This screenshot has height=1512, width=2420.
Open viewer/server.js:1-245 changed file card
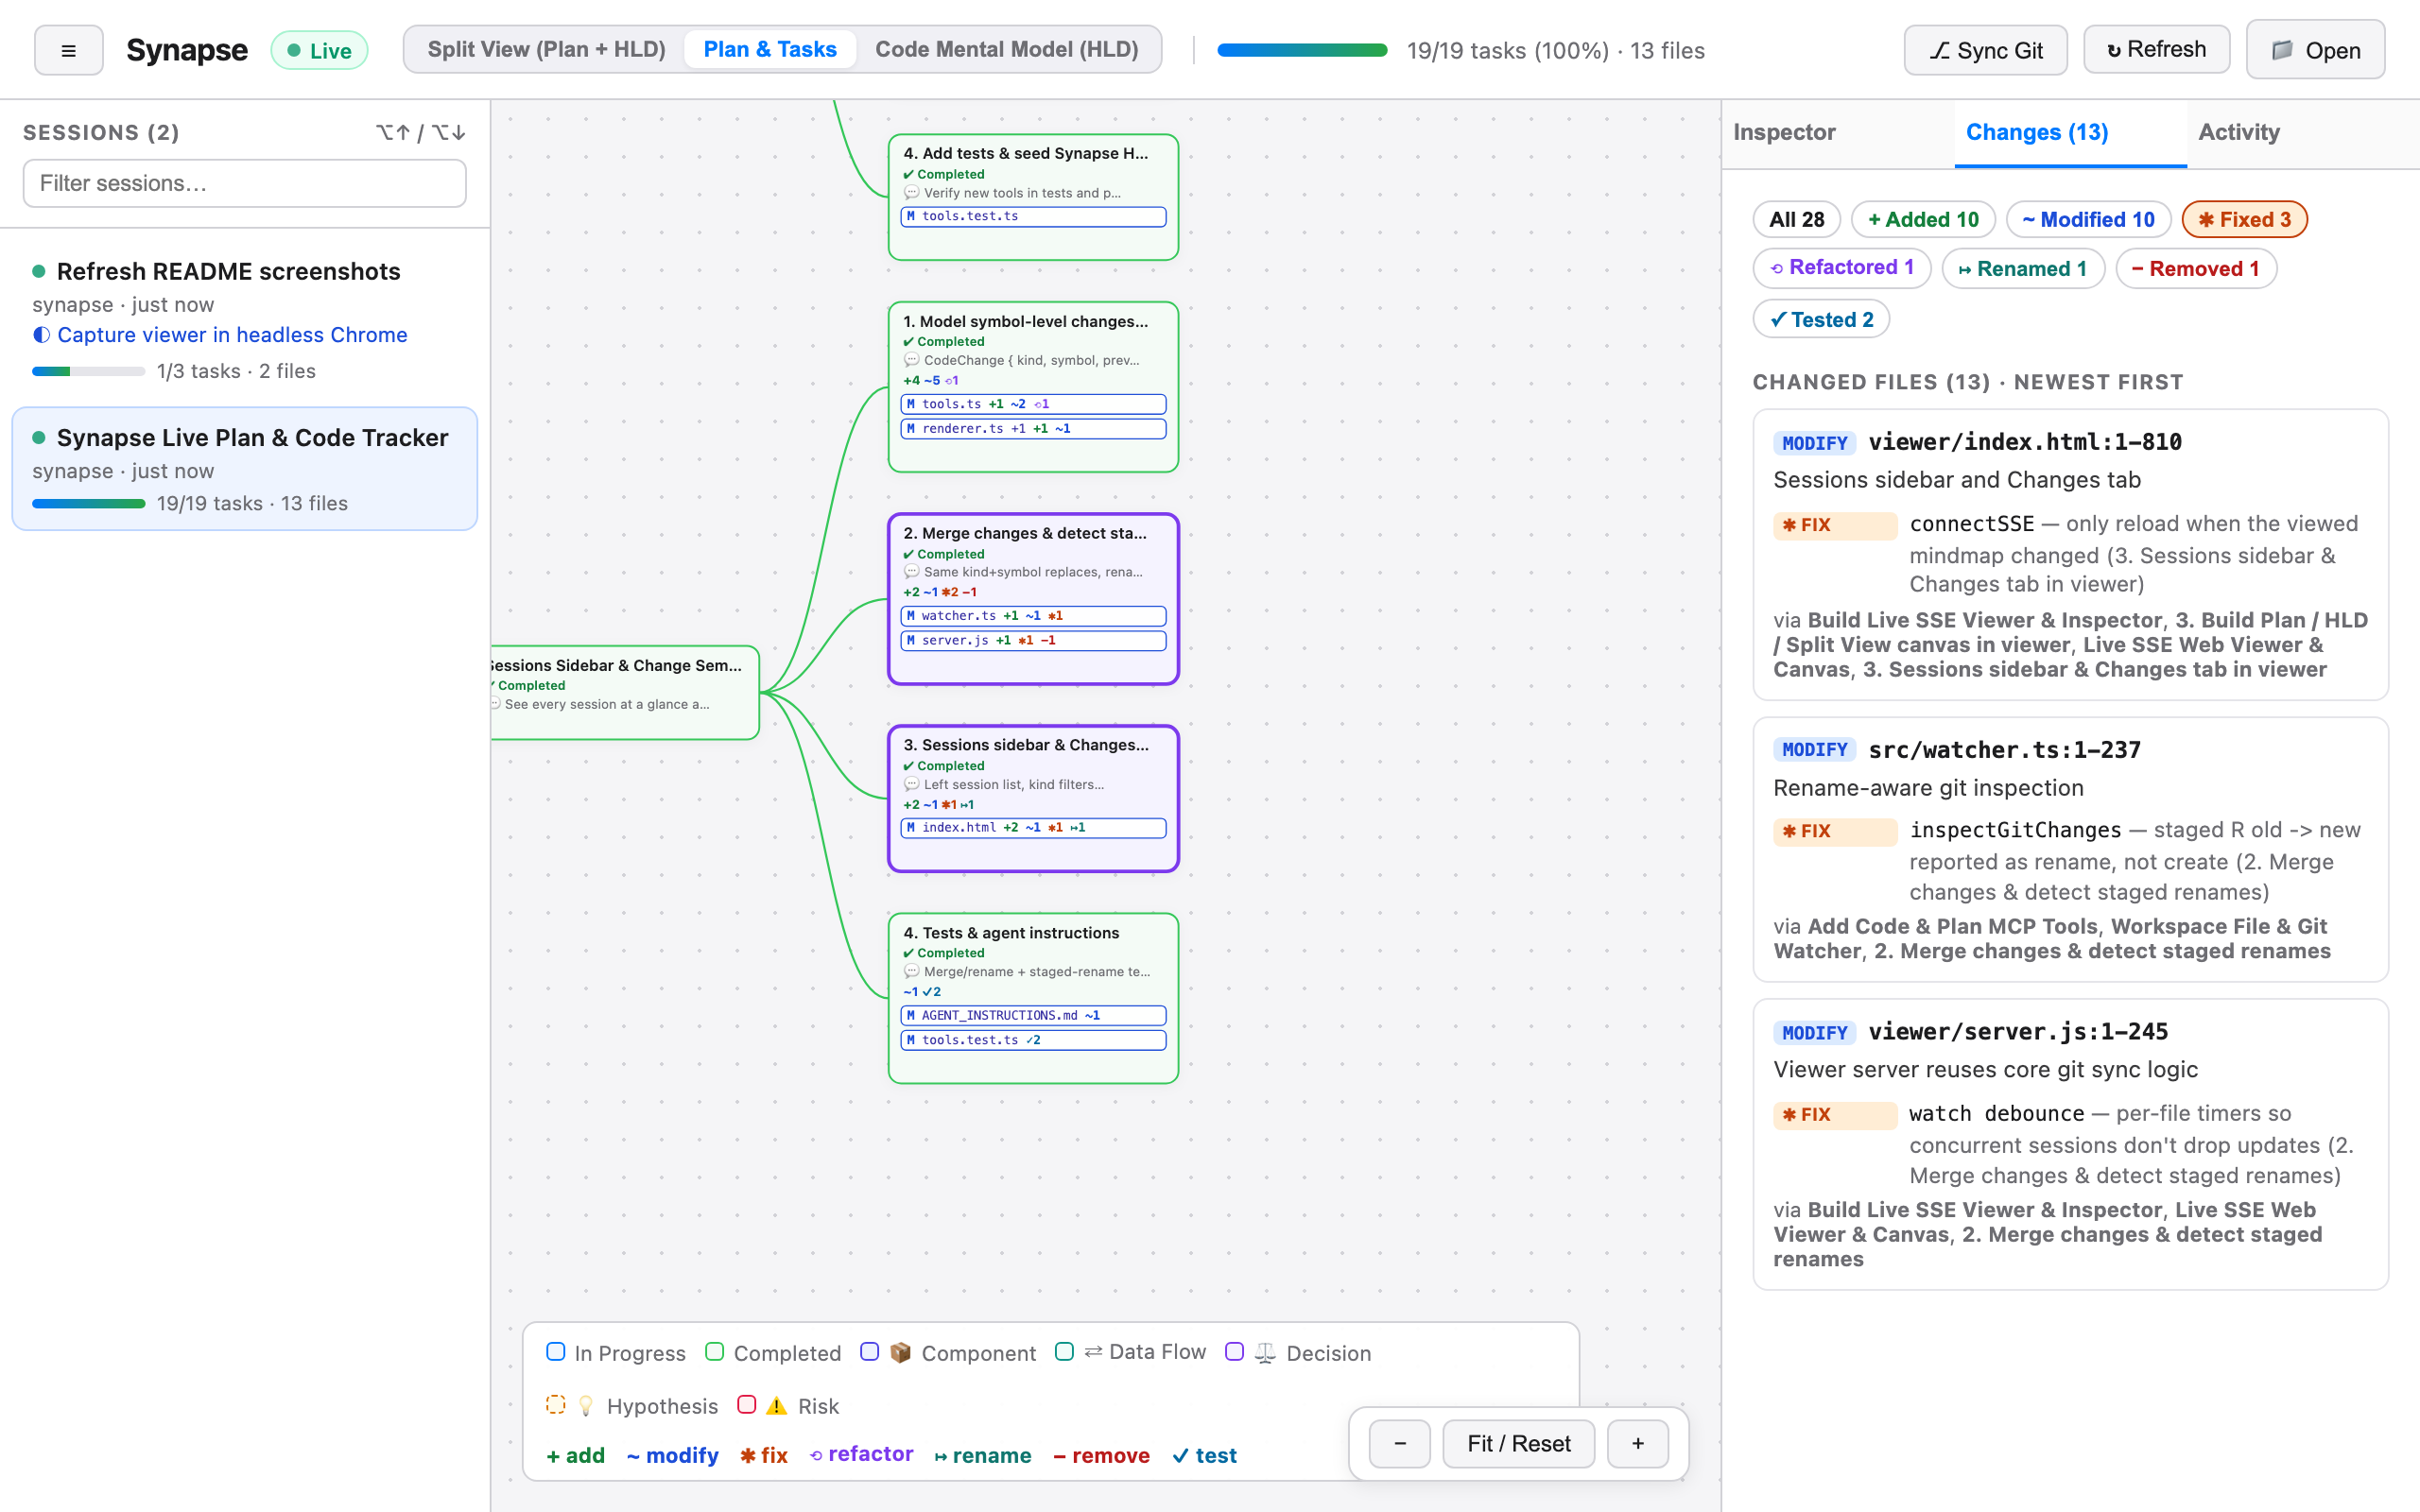click(x=2070, y=1144)
